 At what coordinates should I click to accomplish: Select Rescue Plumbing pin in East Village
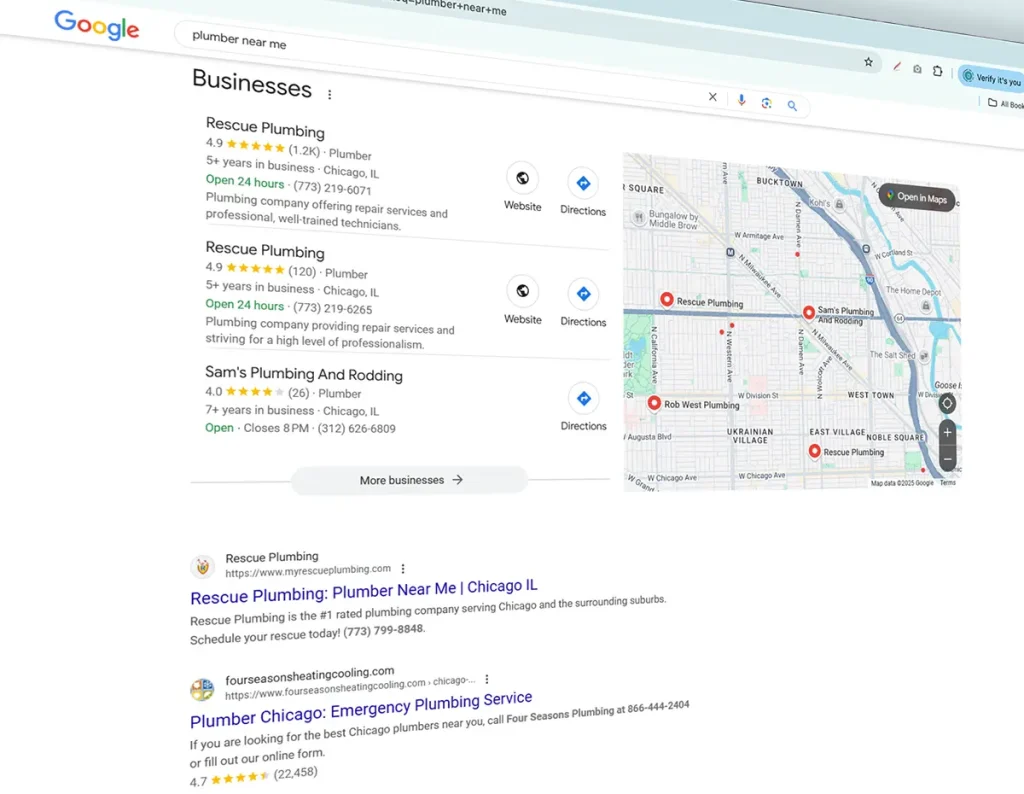814,451
